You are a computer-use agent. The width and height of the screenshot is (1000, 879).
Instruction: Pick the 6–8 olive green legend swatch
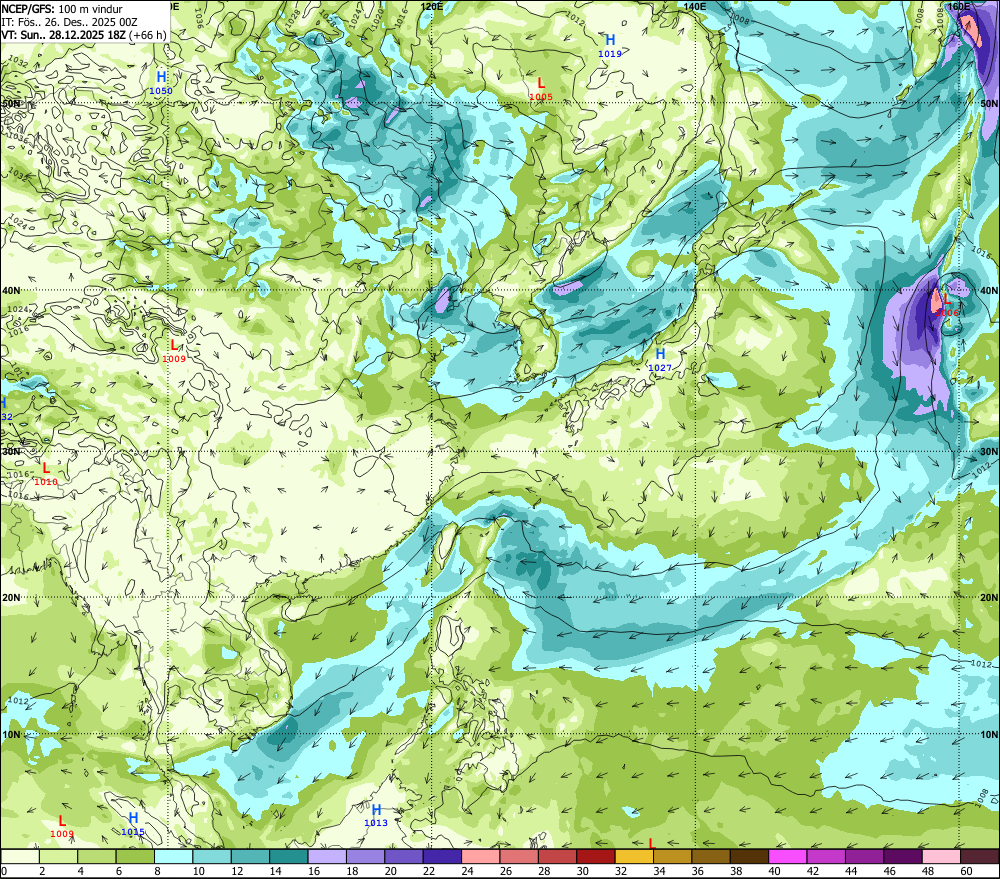click(135, 856)
